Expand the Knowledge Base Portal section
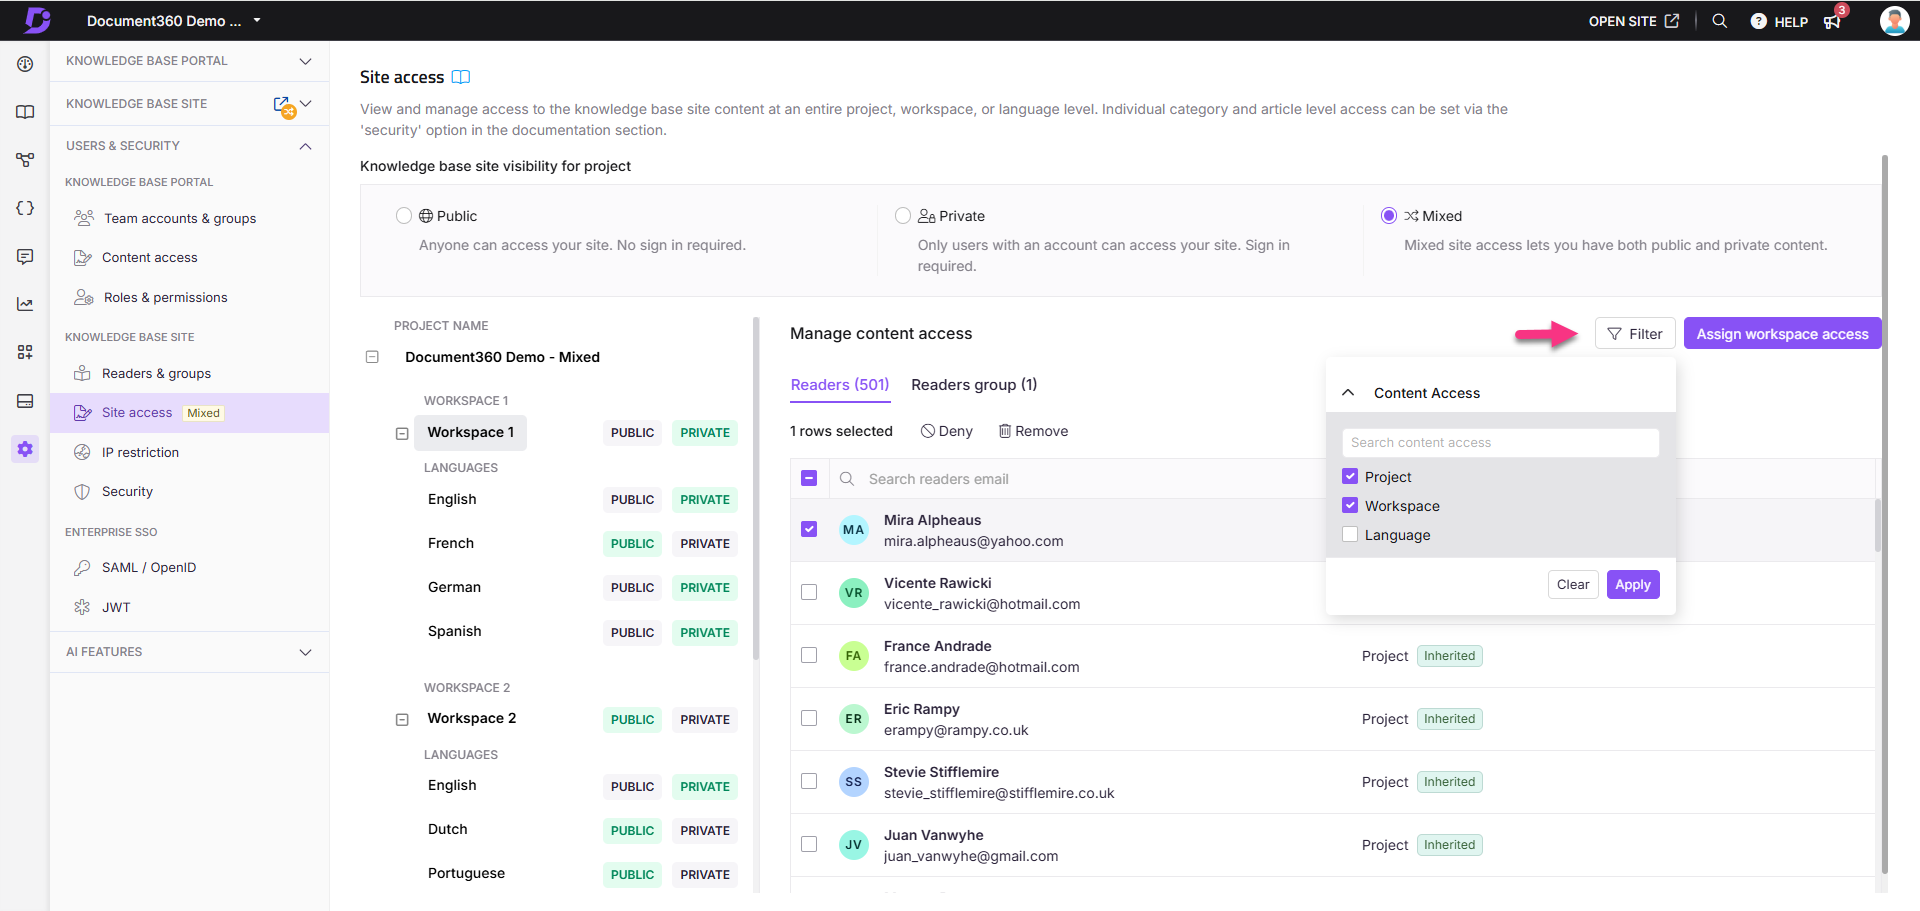Viewport: 1920px width, 911px height. pos(305,61)
